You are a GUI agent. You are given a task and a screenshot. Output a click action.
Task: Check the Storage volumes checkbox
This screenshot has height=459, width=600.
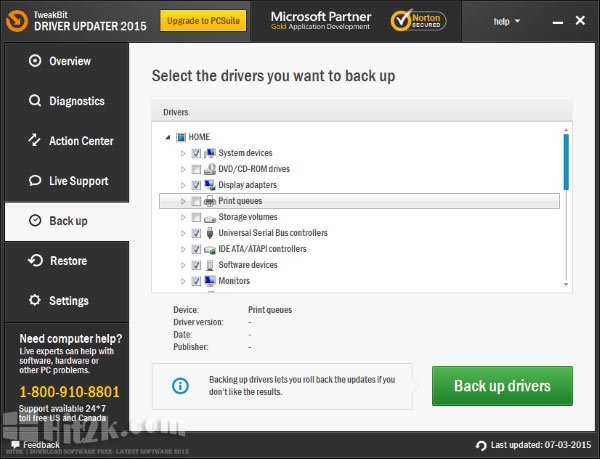click(x=196, y=217)
